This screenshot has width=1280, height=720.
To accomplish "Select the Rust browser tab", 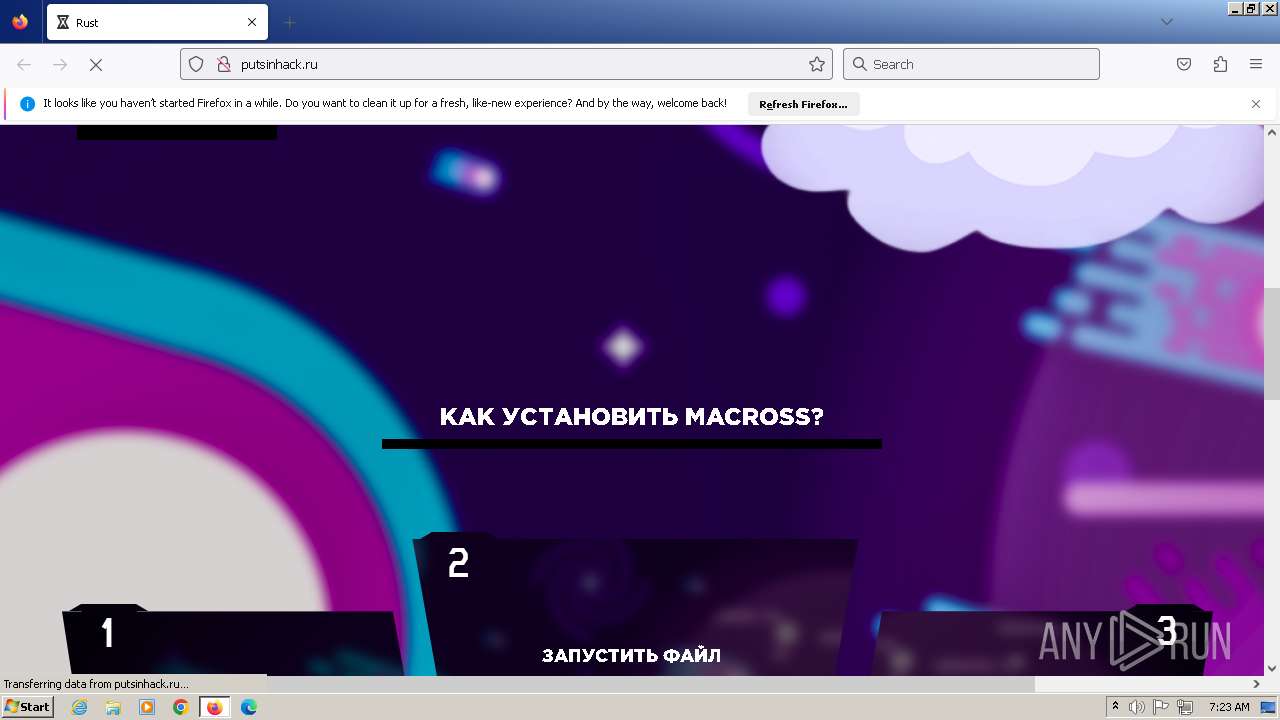I will 157,22.
